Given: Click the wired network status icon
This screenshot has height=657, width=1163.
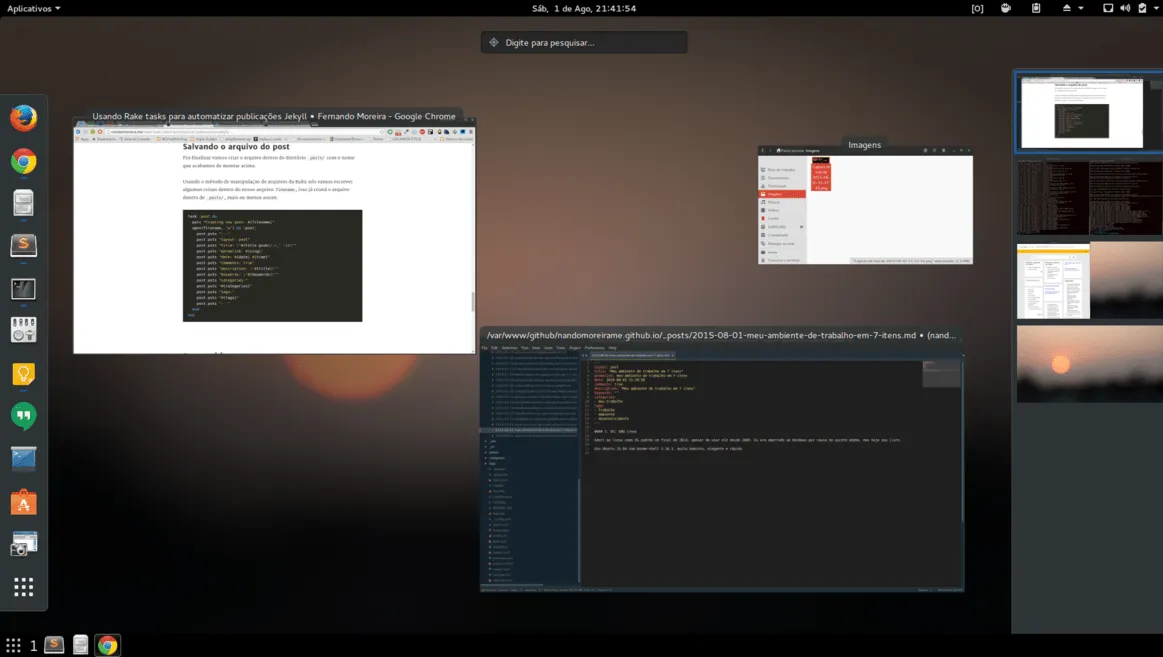Looking at the screenshot, I should point(1108,8).
